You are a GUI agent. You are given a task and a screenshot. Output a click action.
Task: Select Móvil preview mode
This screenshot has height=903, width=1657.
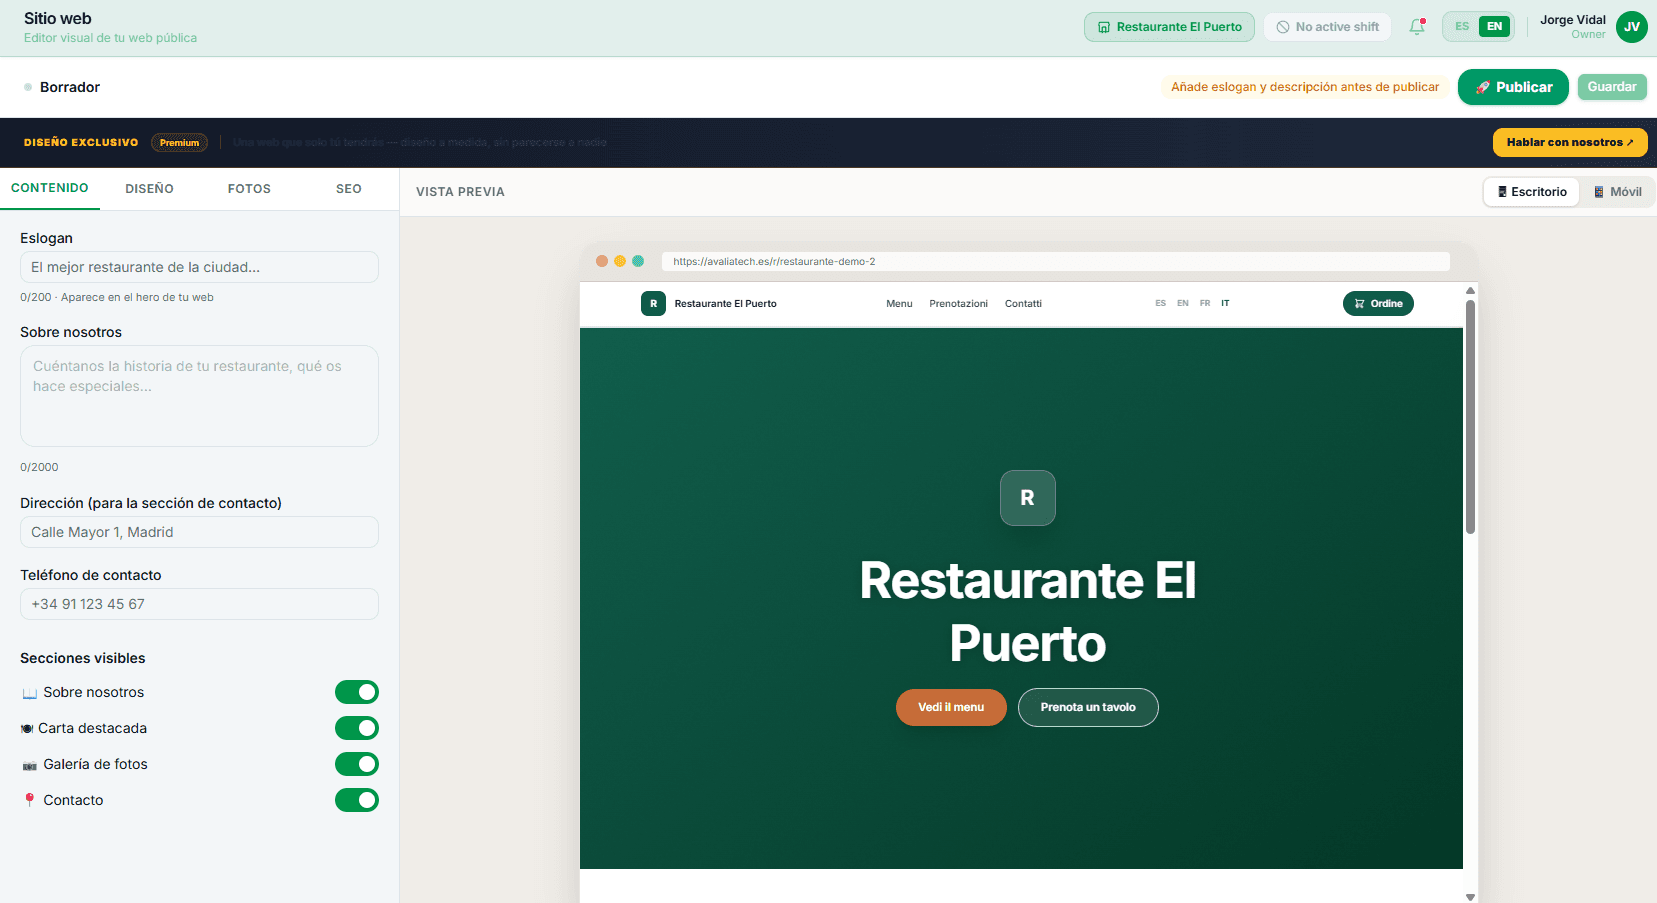tap(1617, 192)
